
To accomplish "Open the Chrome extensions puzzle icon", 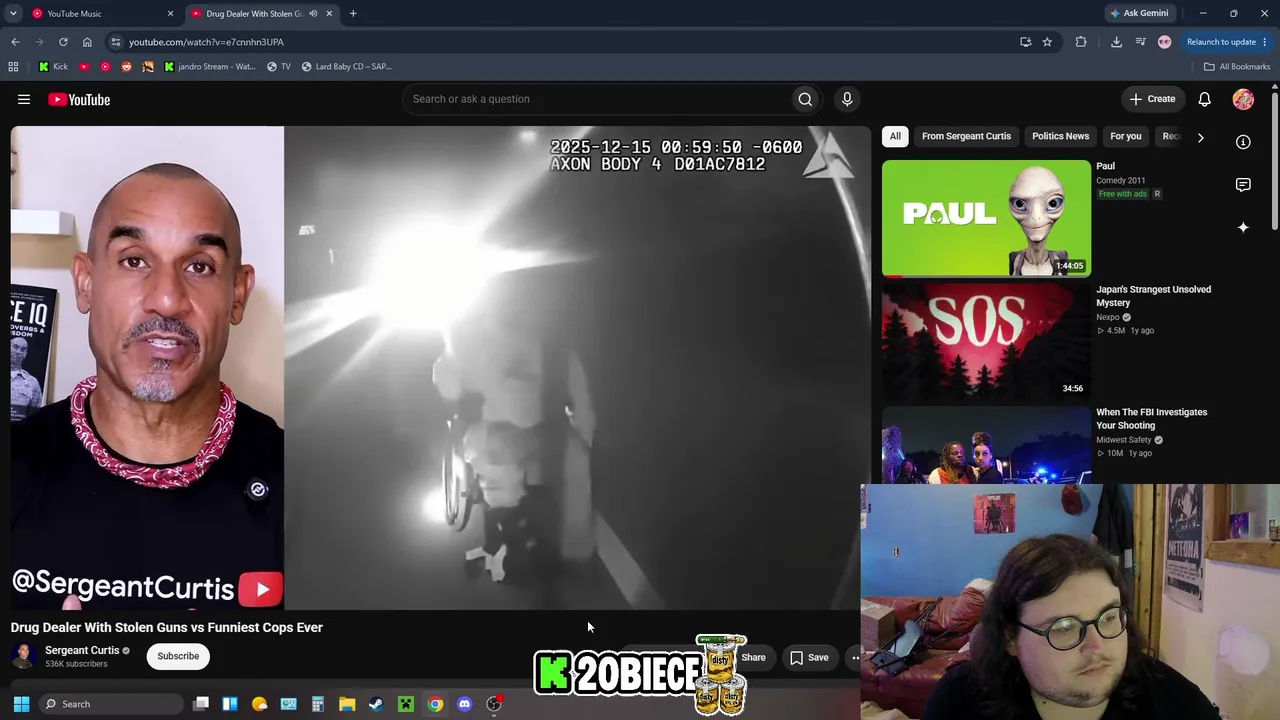I will click(x=1081, y=42).
